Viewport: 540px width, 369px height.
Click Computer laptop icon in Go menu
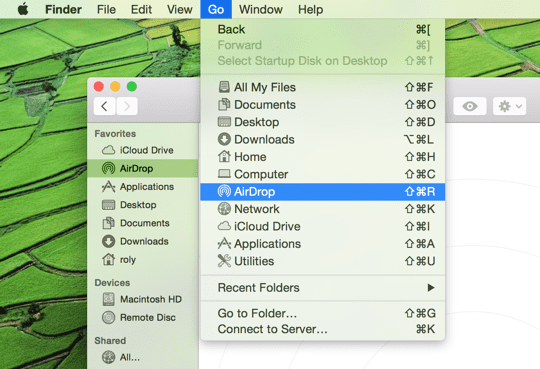(224, 174)
